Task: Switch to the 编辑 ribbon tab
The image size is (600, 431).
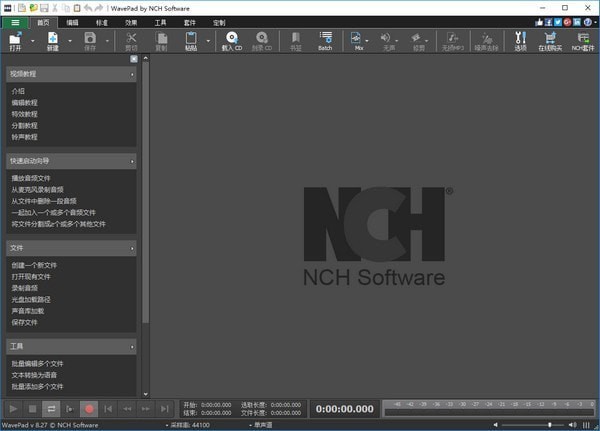Action: [x=73, y=20]
